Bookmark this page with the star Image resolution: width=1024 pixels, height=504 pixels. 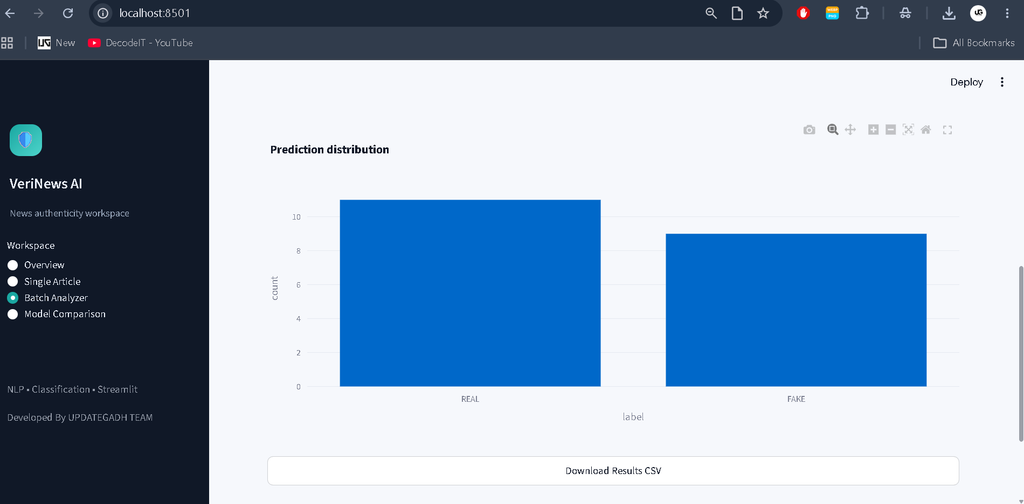[x=763, y=13]
